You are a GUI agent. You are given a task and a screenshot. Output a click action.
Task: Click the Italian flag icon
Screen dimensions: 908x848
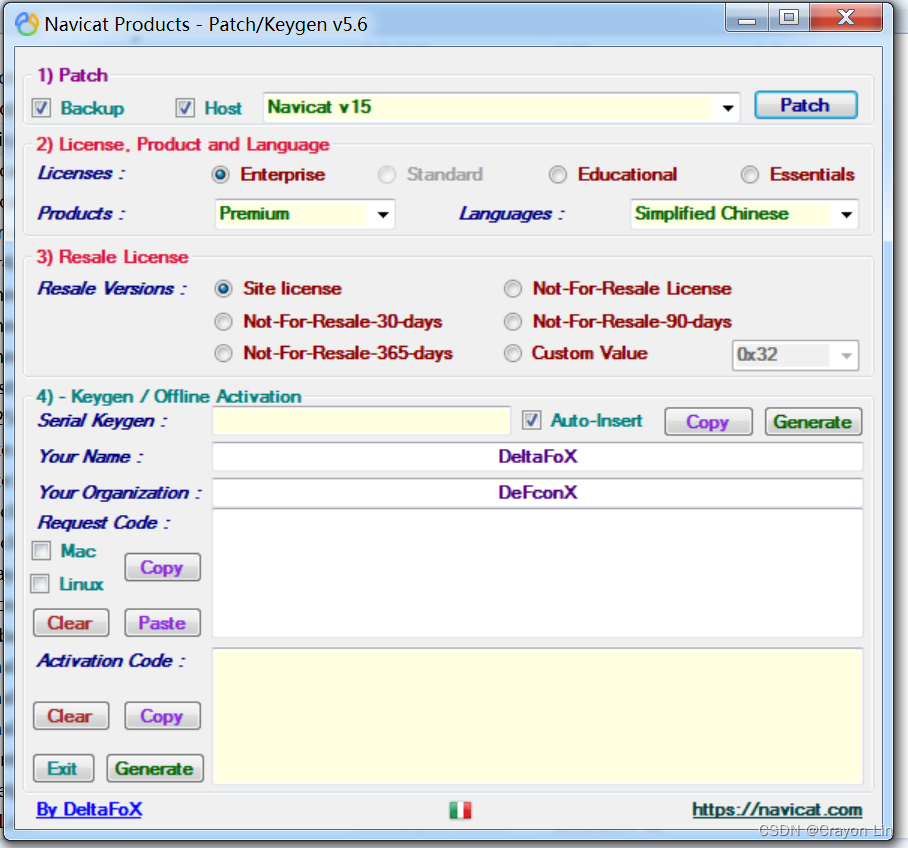(460, 810)
